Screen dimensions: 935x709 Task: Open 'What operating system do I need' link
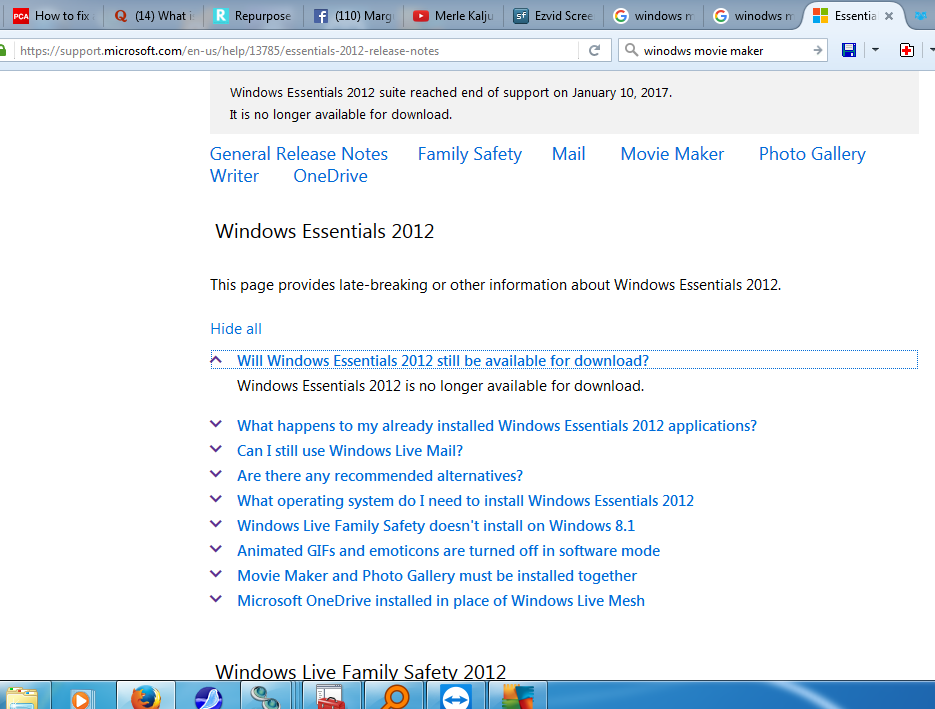click(x=466, y=501)
